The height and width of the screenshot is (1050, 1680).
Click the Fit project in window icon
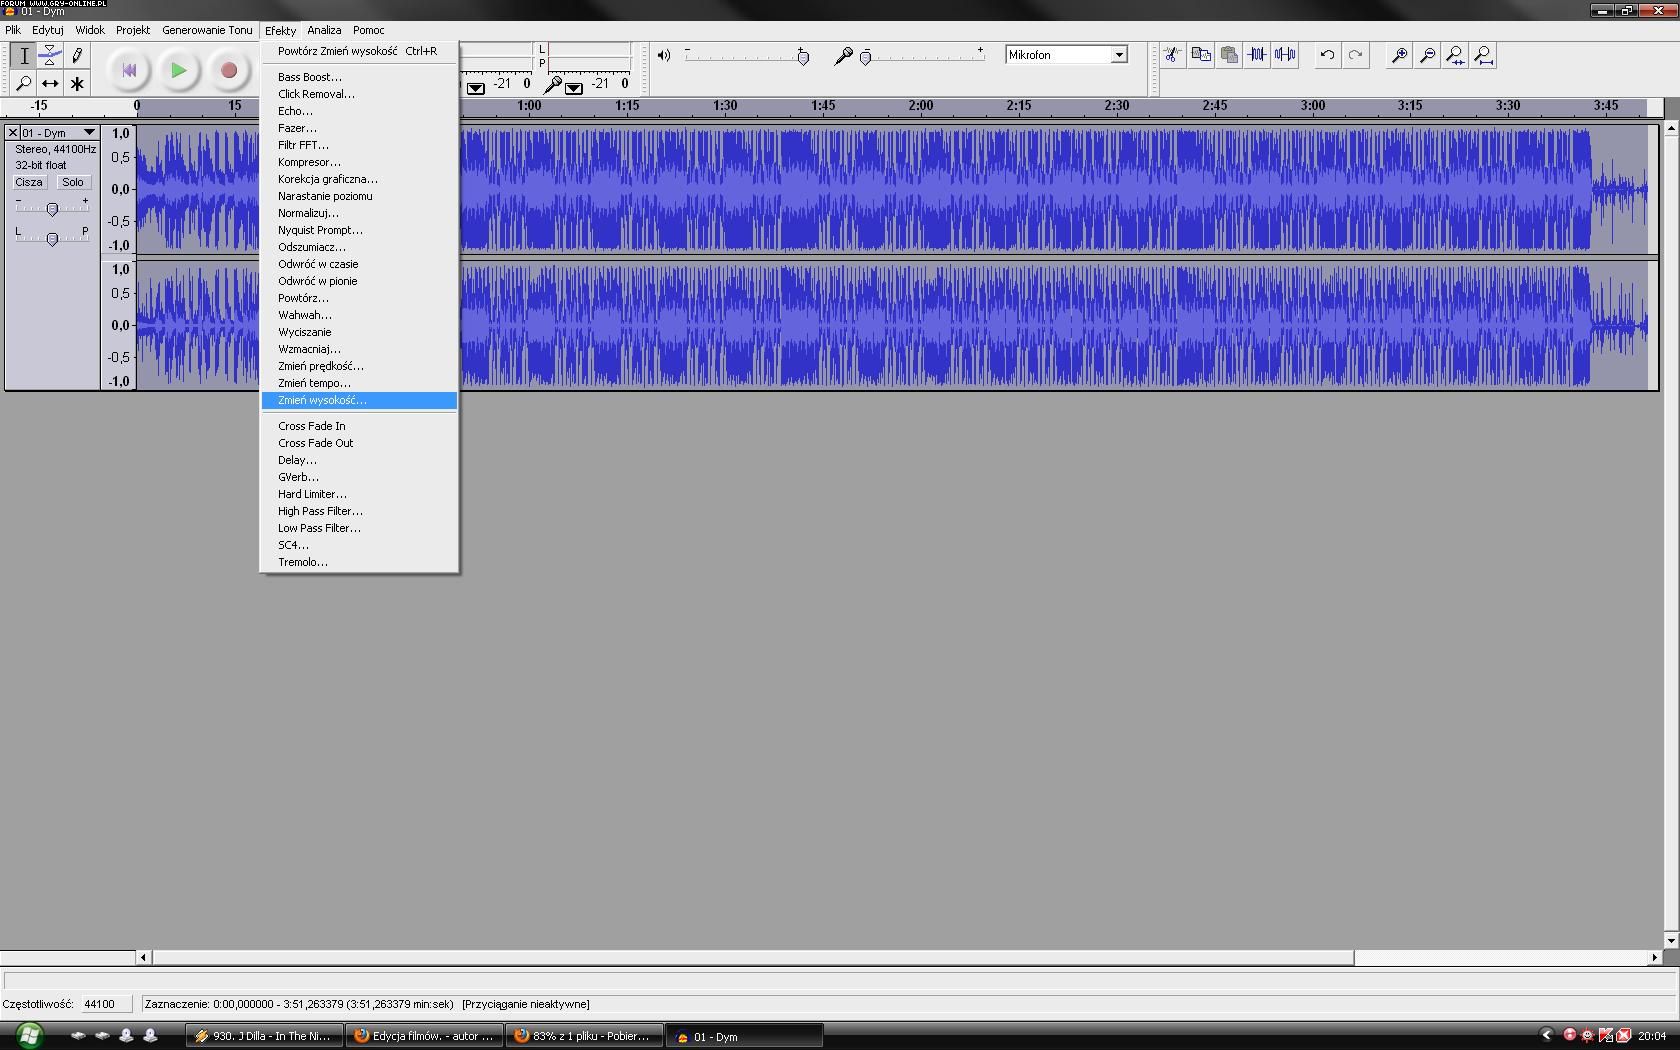1483,55
